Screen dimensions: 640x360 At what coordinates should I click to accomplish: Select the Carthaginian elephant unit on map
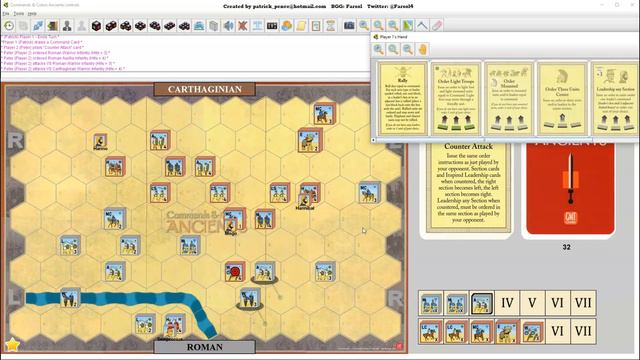(x=310, y=140)
